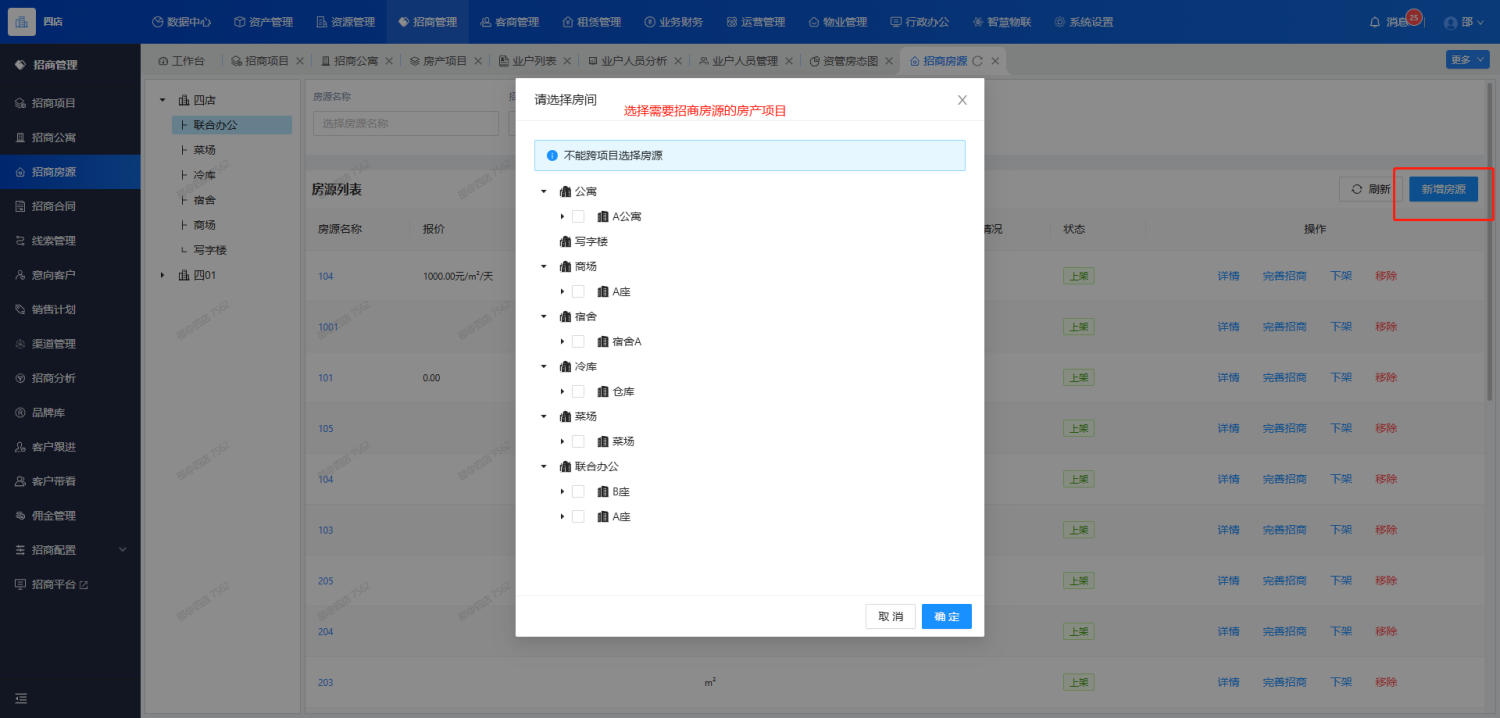The image size is (1500, 718).
Task: Expand the A公寓 node arrow
Action: pos(563,216)
